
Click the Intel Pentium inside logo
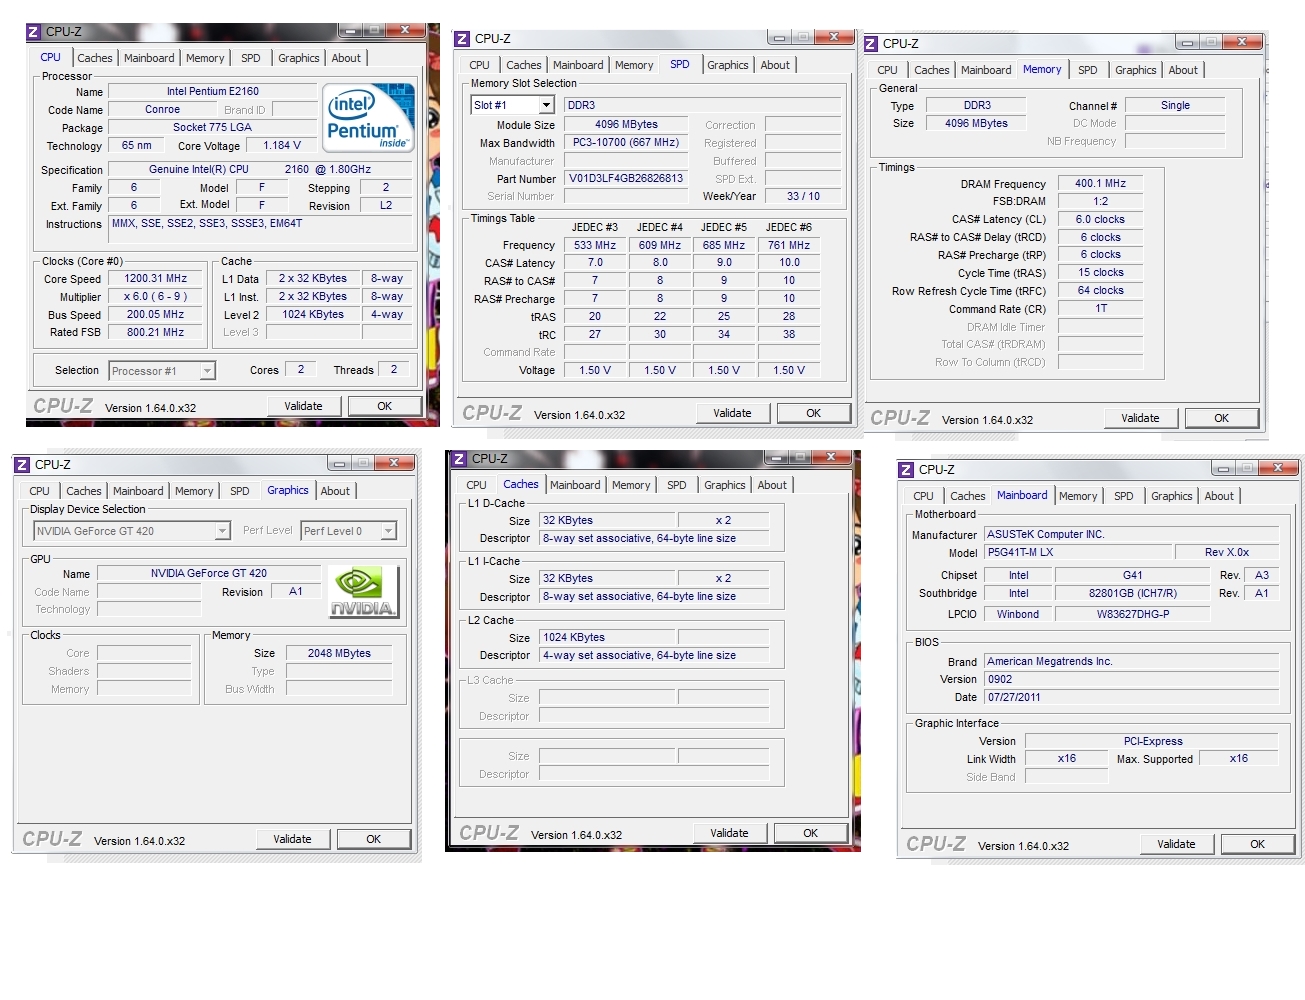pos(368,117)
